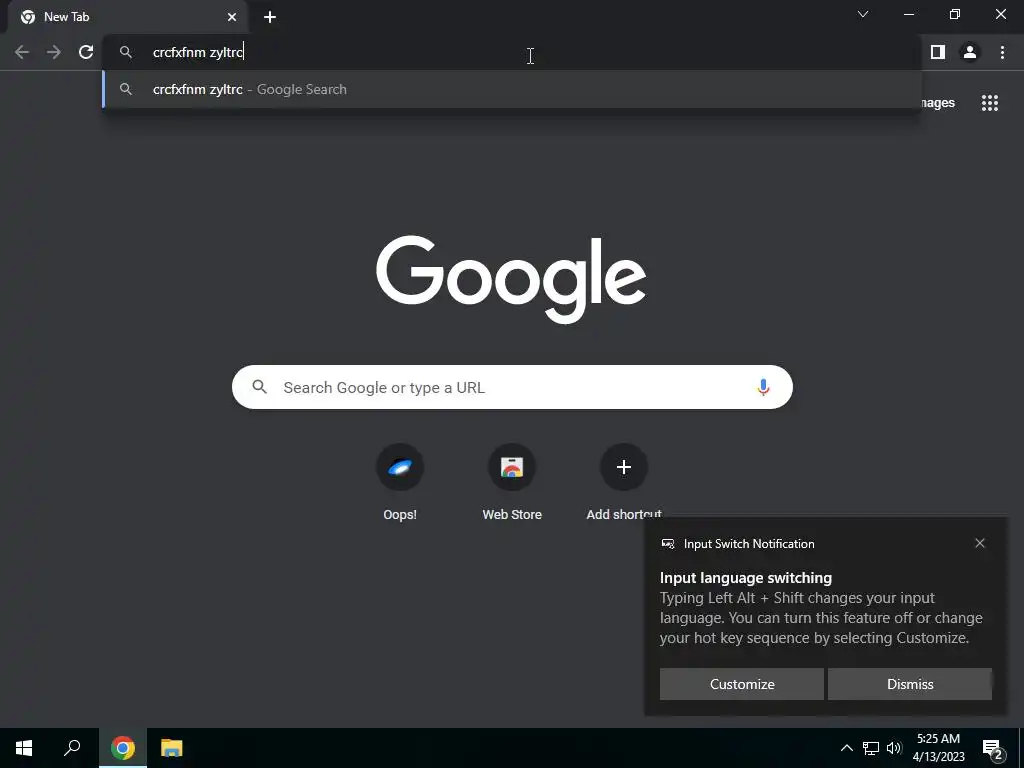Show hidden system tray icons
1024x768 pixels.
tap(846, 748)
